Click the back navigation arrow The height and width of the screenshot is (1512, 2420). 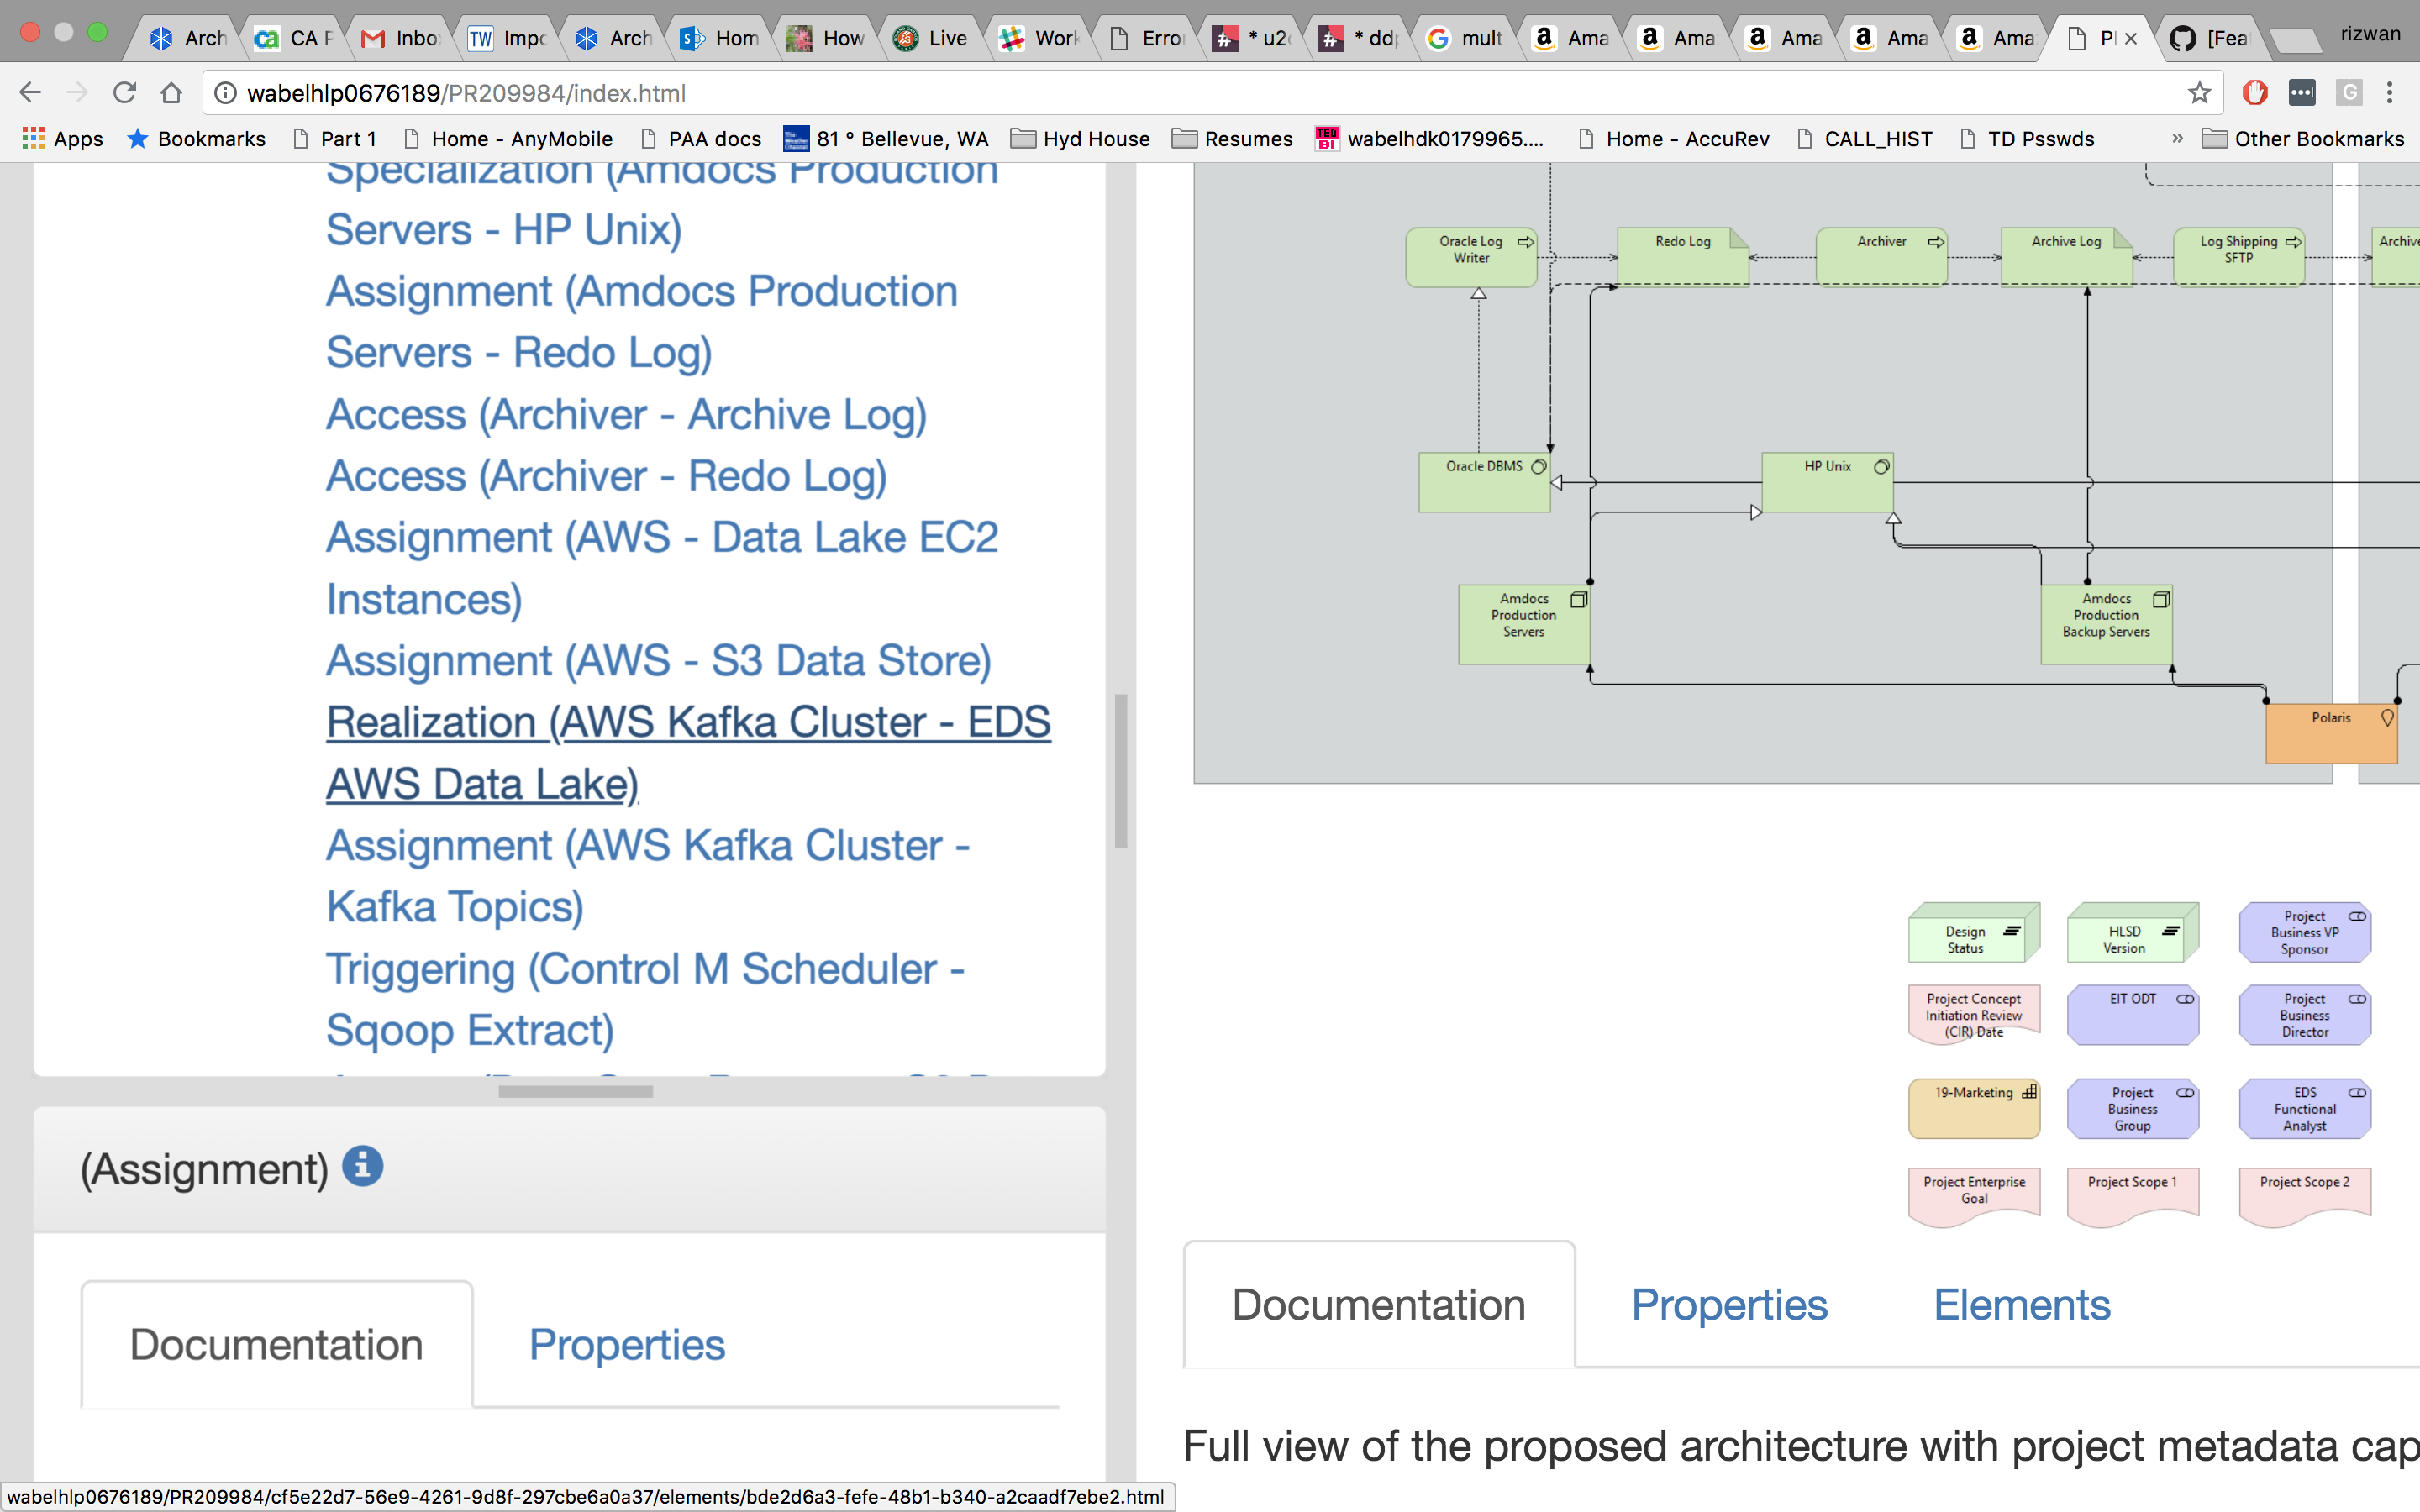pyautogui.click(x=30, y=93)
